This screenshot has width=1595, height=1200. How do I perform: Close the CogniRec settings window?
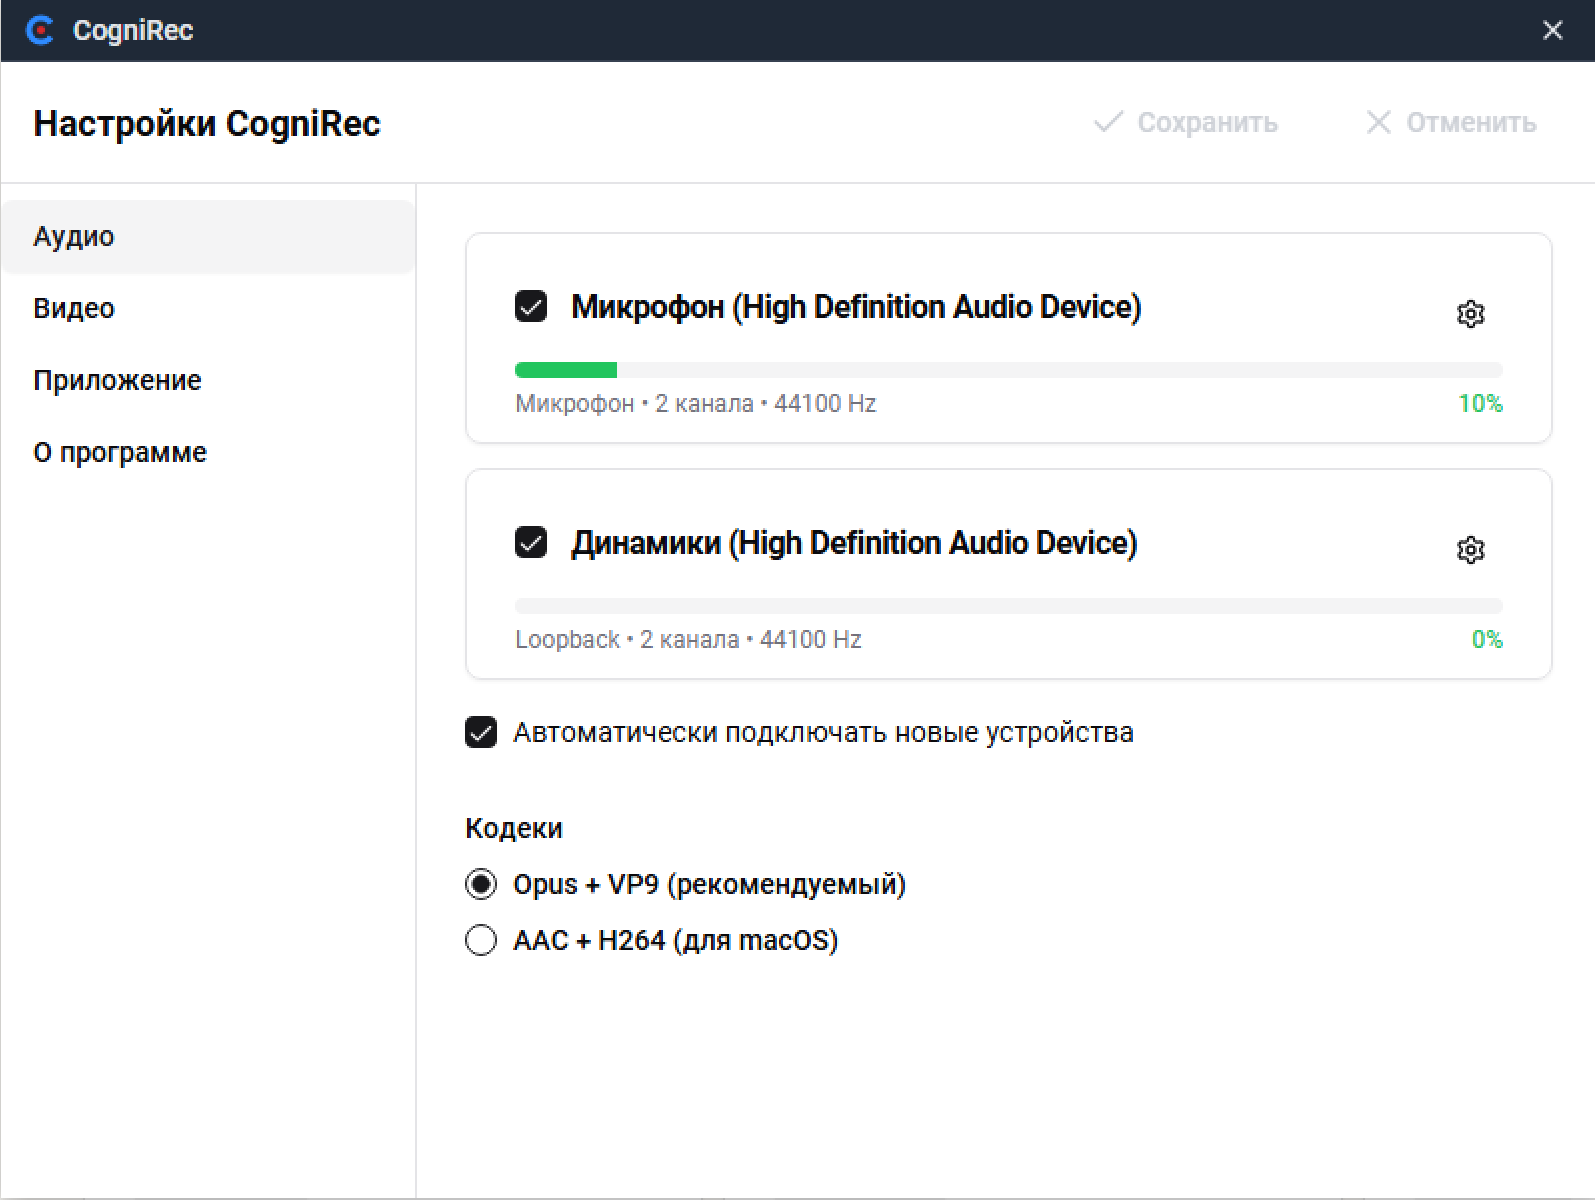pos(1552,31)
